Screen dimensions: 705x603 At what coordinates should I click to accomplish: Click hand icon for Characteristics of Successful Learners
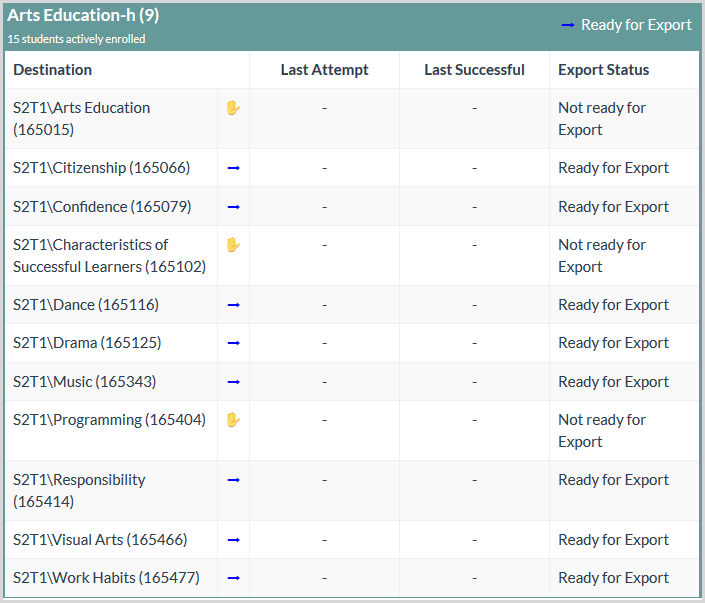[233, 245]
